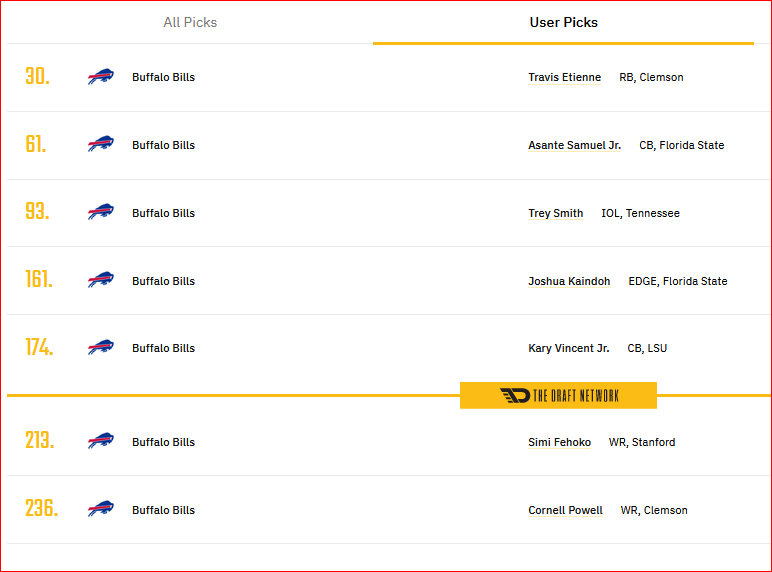Click 'WR, Clemson' position text
Image resolution: width=772 pixels, height=572 pixels.
pos(654,510)
